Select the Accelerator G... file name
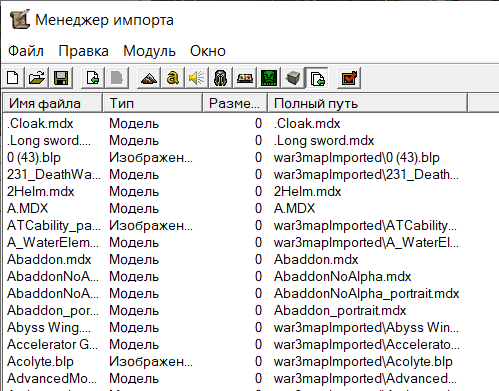The height and width of the screenshot is (391, 499). coord(52,345)
